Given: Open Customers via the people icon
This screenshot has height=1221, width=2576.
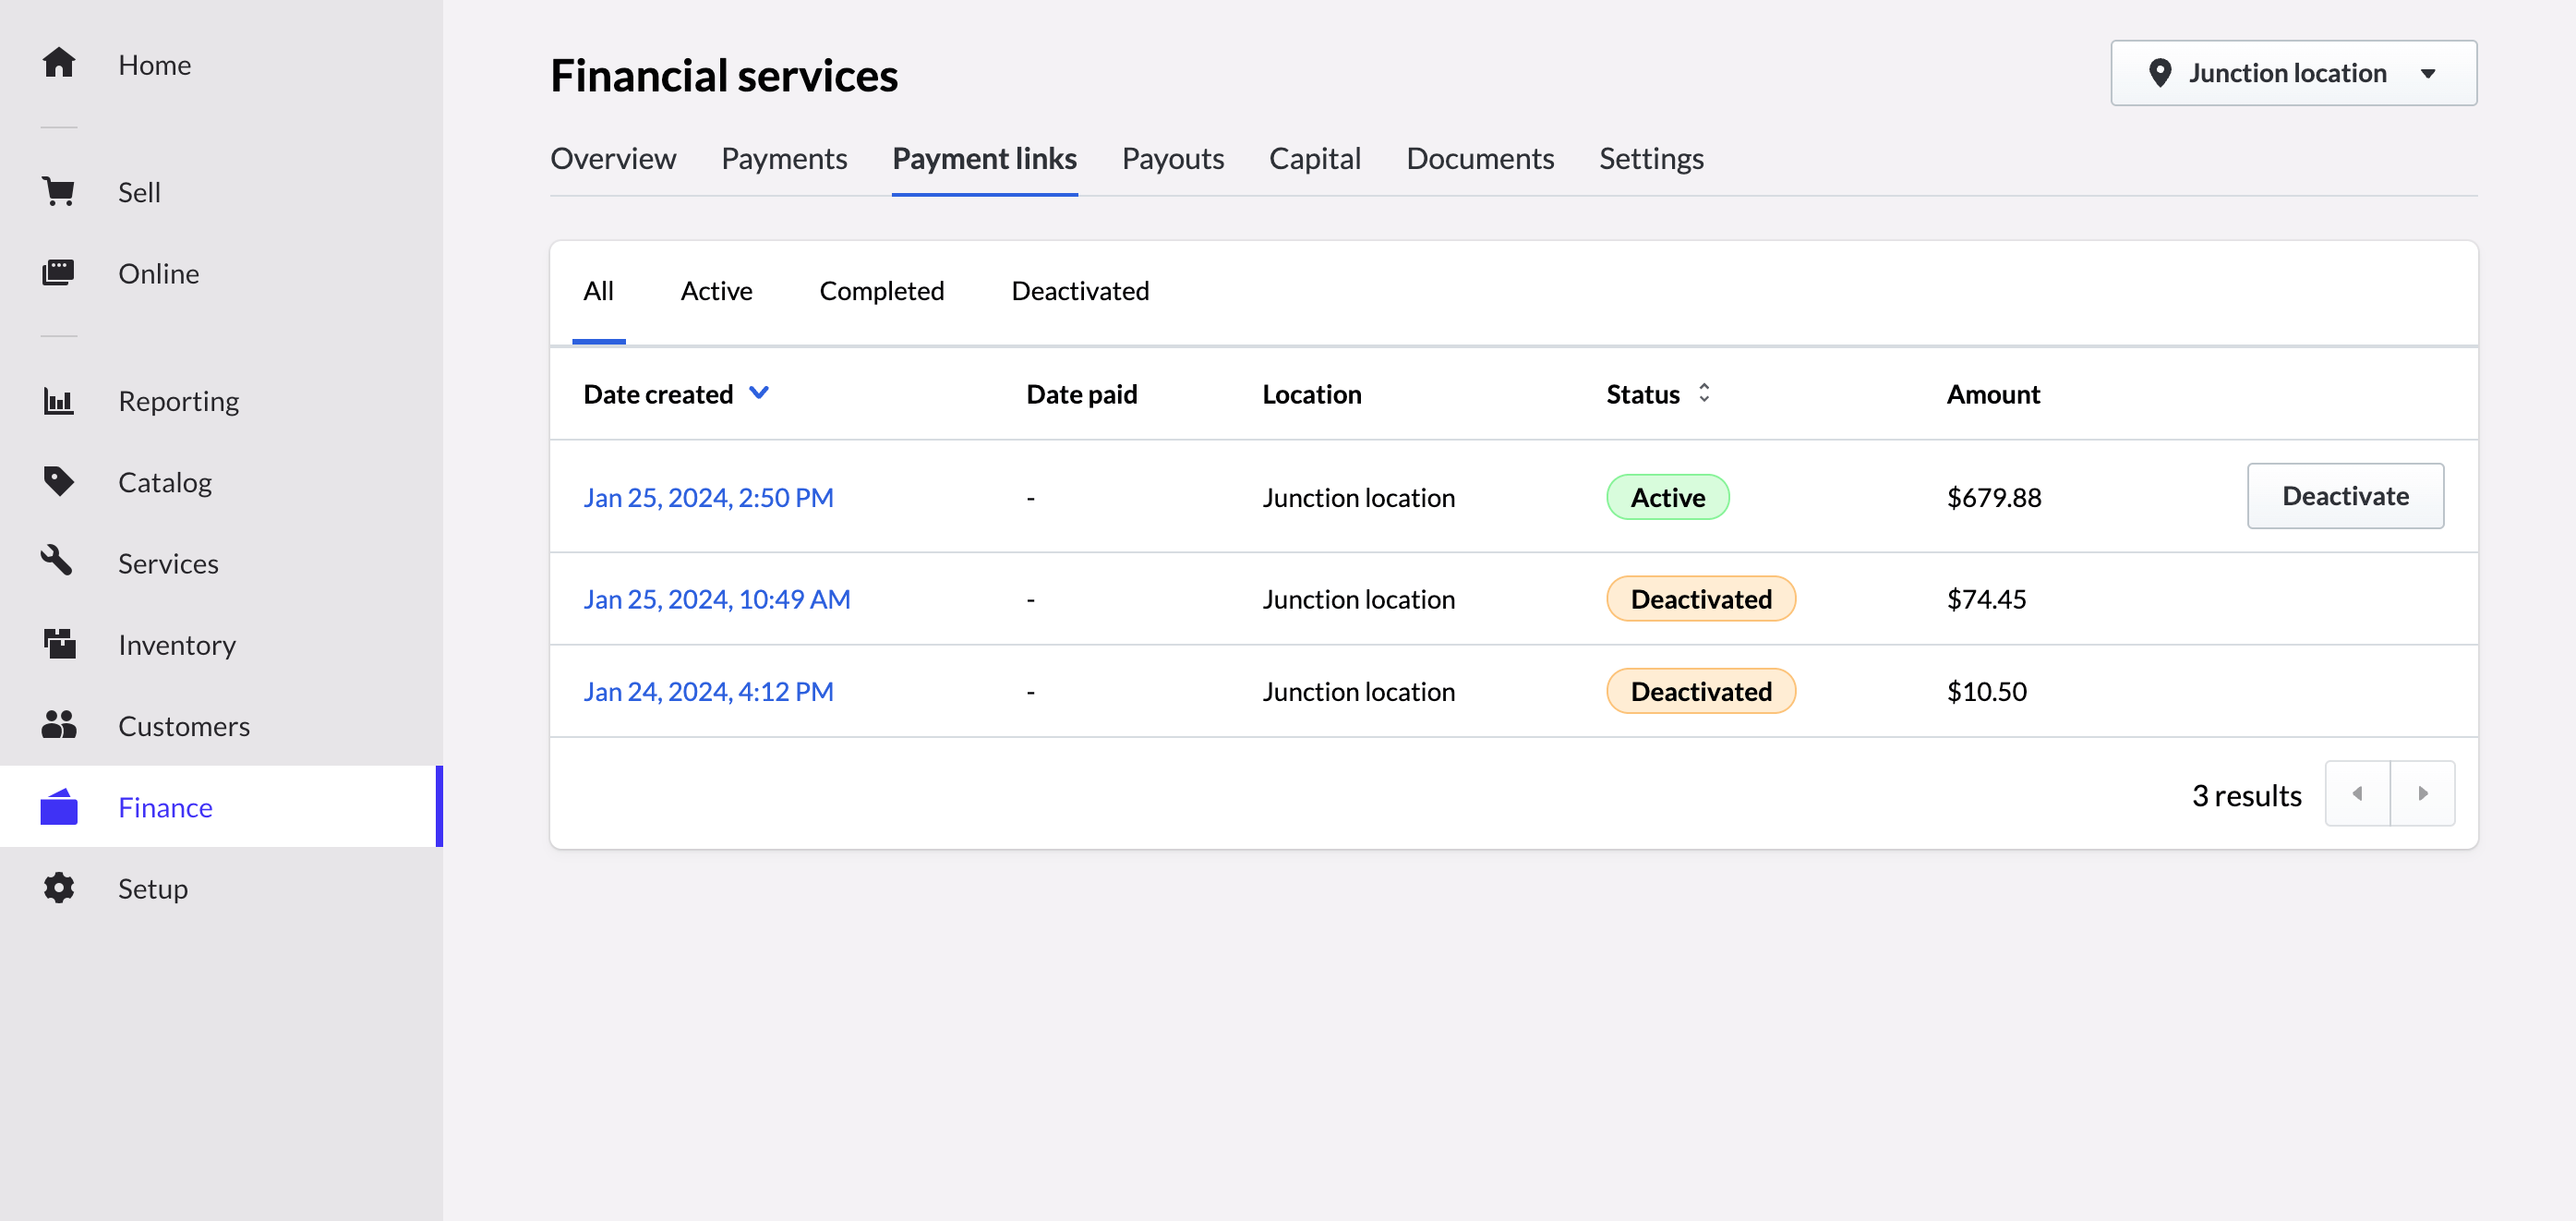Looking at the screenshot, I should (x=59, y=725).
